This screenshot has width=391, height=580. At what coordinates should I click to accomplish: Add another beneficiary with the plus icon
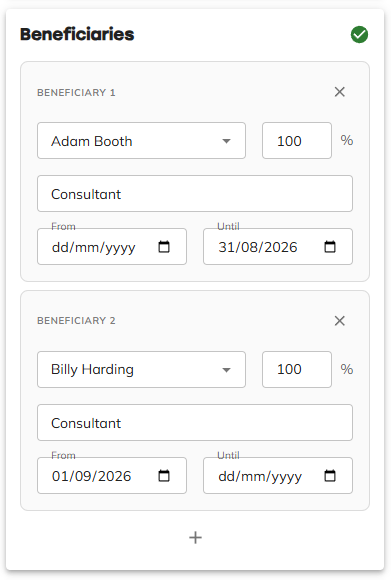point(195,537)
